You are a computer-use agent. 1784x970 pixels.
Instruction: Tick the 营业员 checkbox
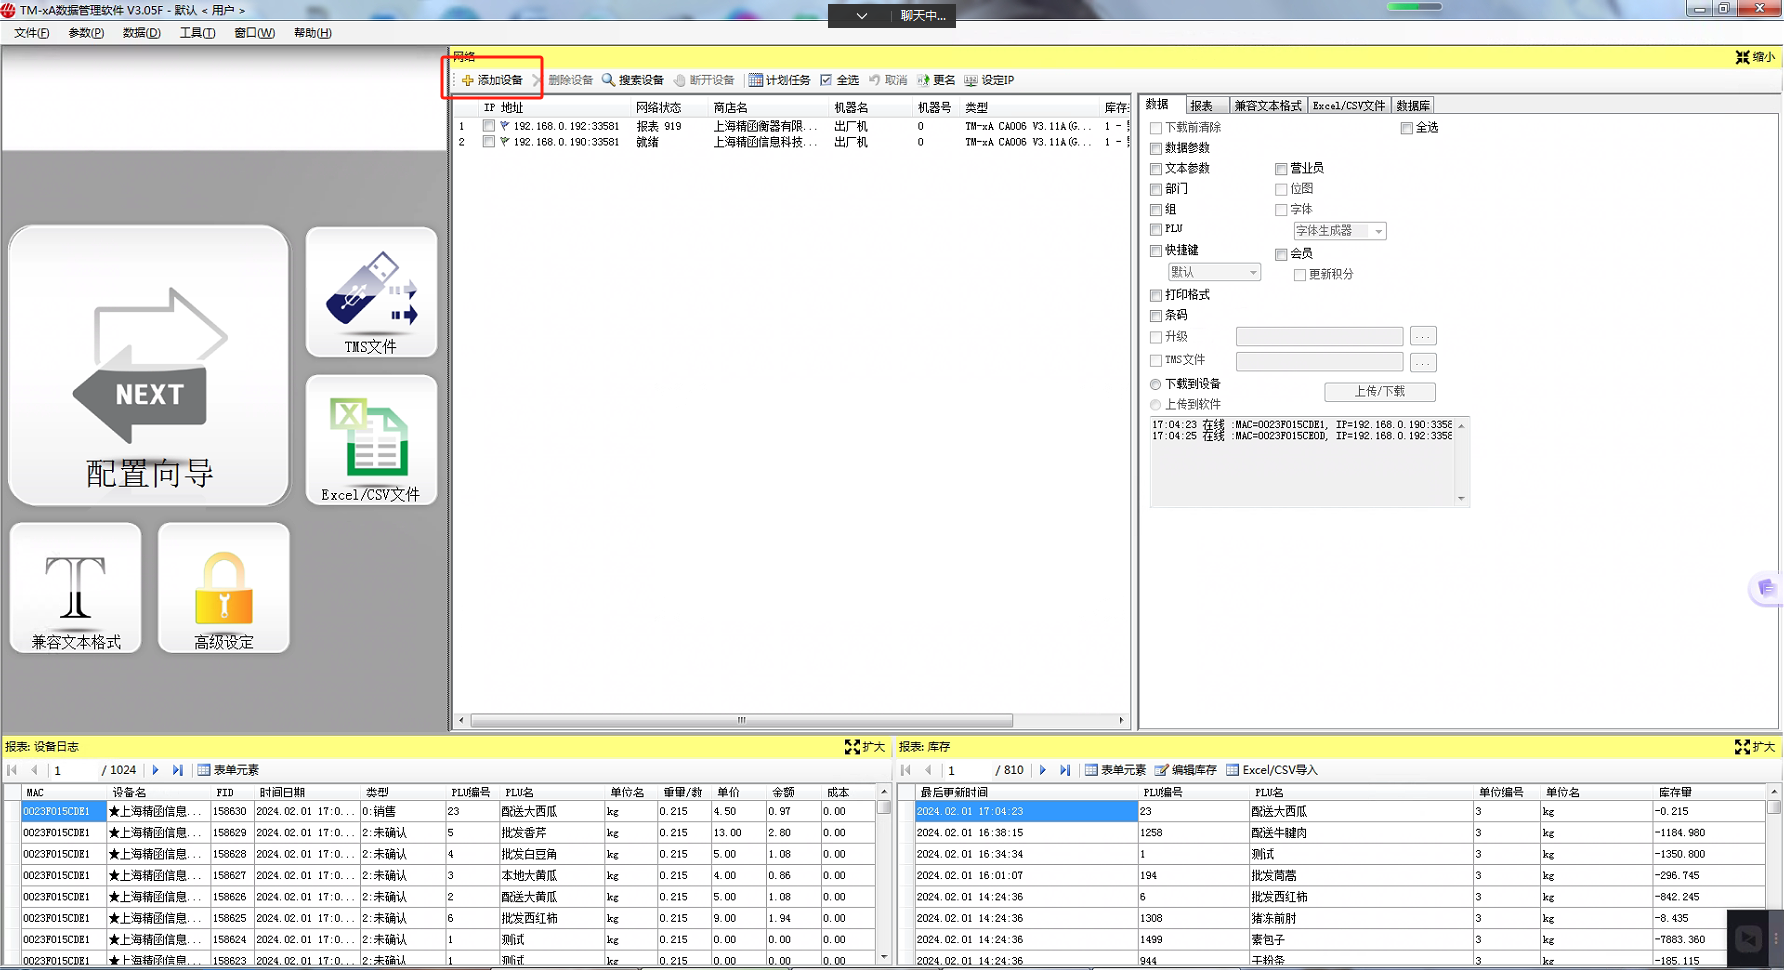[1281, 169]
